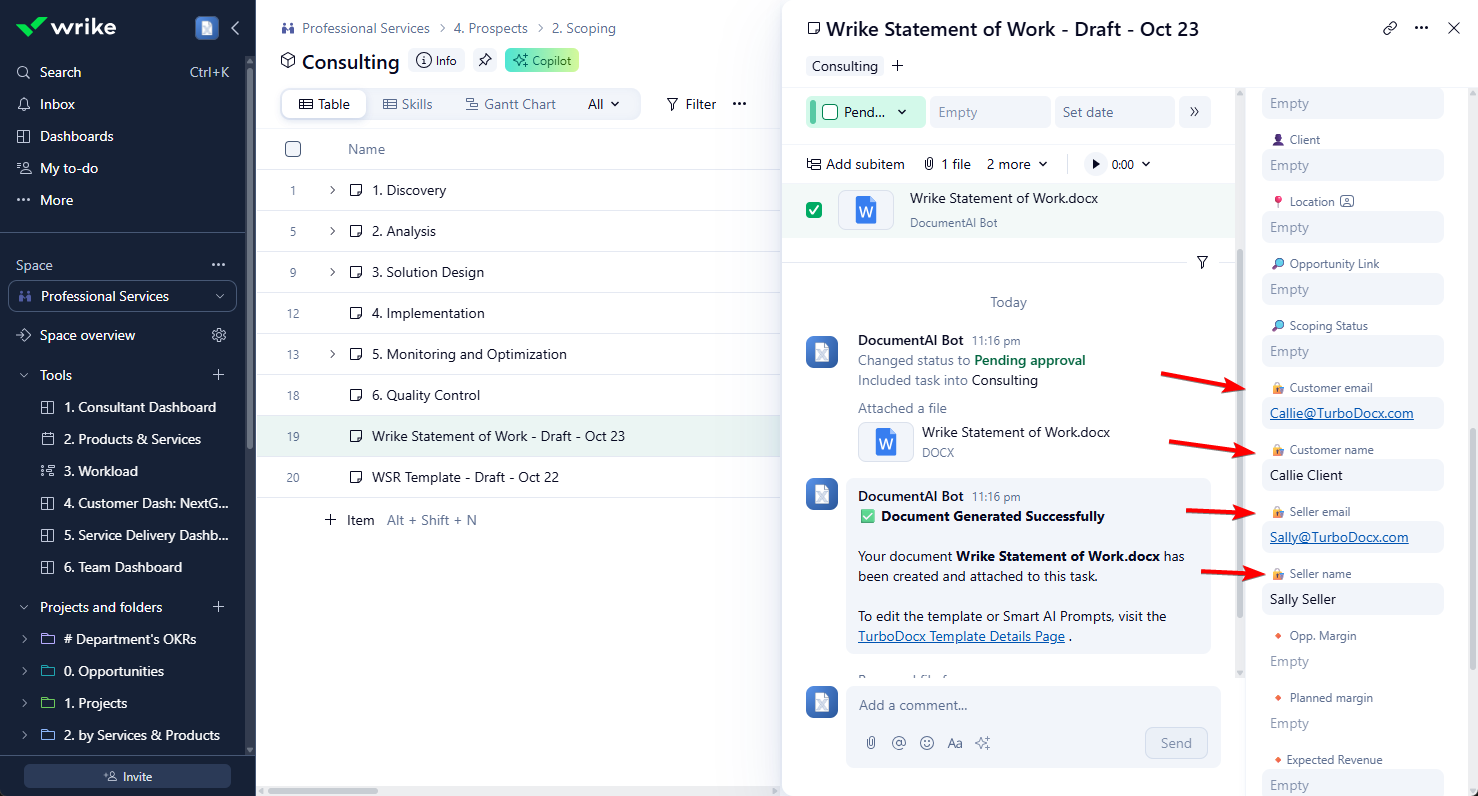1478x796 pixels.
Task: Start the task timer play button
Action: 1097,164
